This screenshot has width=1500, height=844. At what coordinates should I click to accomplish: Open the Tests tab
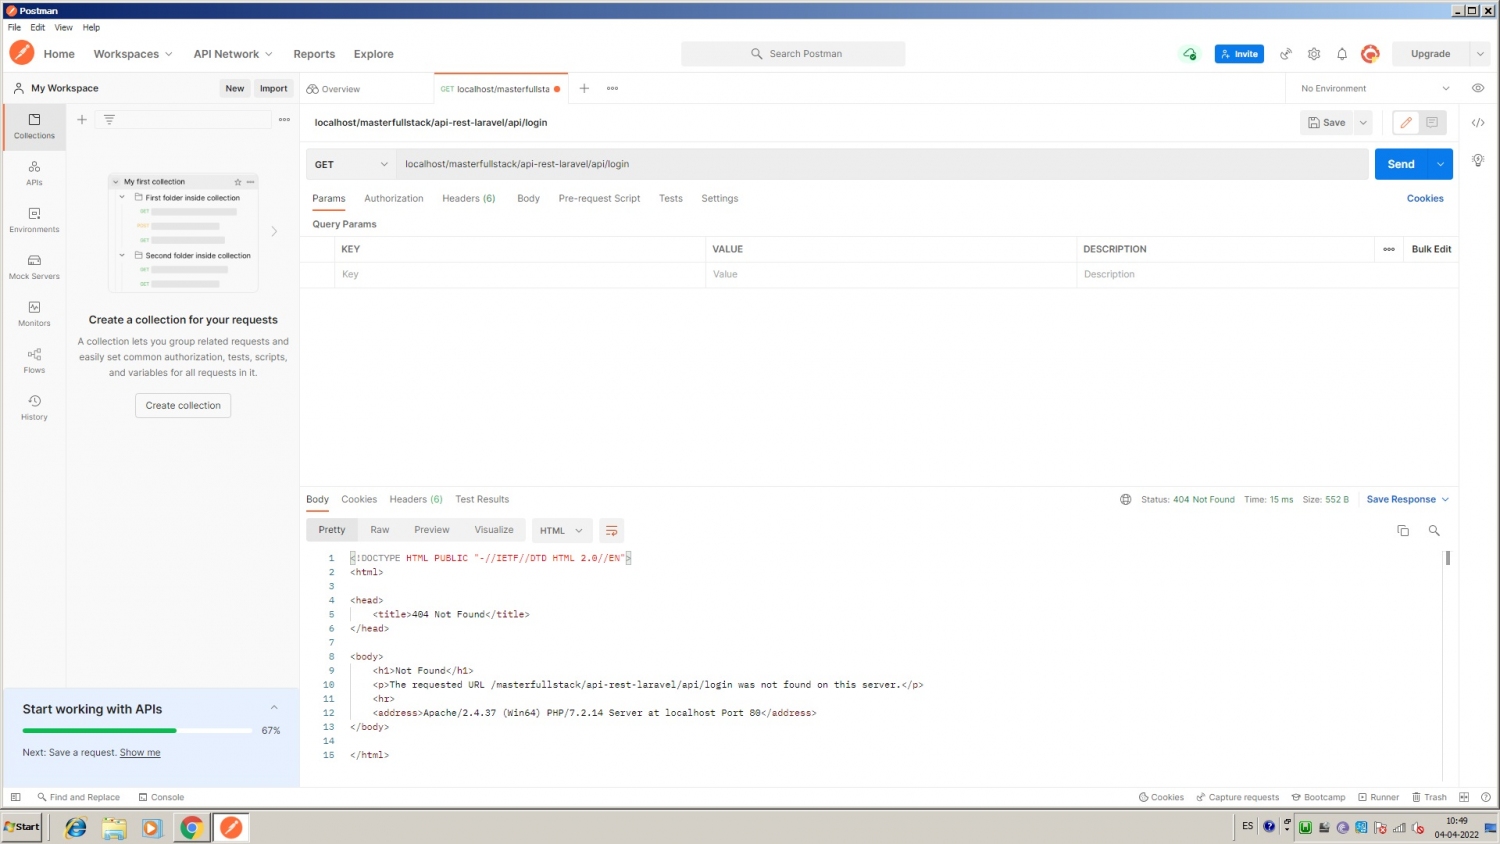671,198
